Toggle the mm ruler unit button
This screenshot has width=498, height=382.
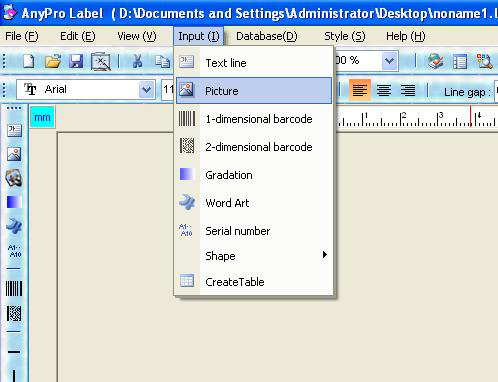coord(42,117)
